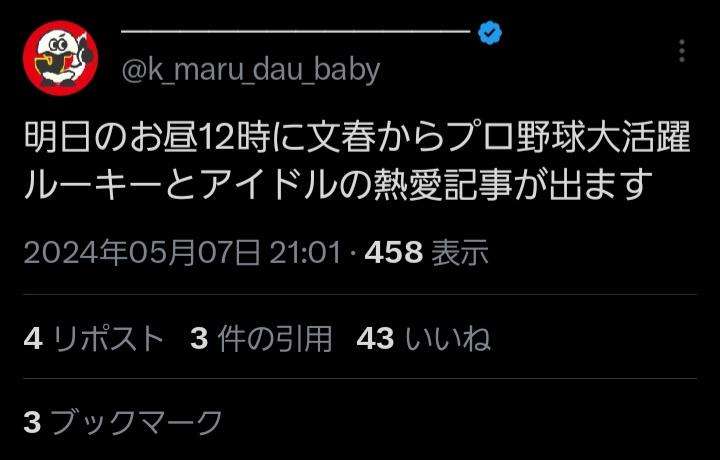Viewport: 720px width, 460px height.
Task: Click the 2024年05月07日 date stamp
Action: pyautogui.click(x=142, y=252)
